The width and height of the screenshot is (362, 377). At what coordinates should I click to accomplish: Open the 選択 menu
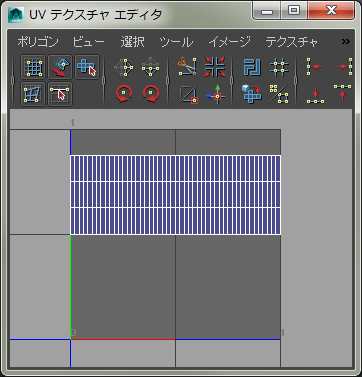pyautogui.click(x=132, y=42)
